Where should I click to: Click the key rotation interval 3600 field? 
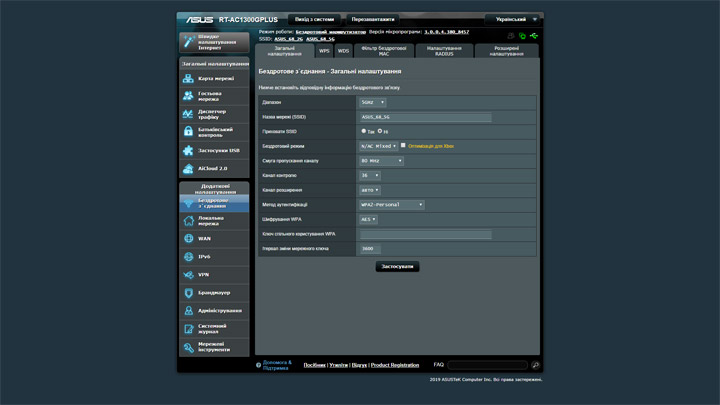point(370,249)
